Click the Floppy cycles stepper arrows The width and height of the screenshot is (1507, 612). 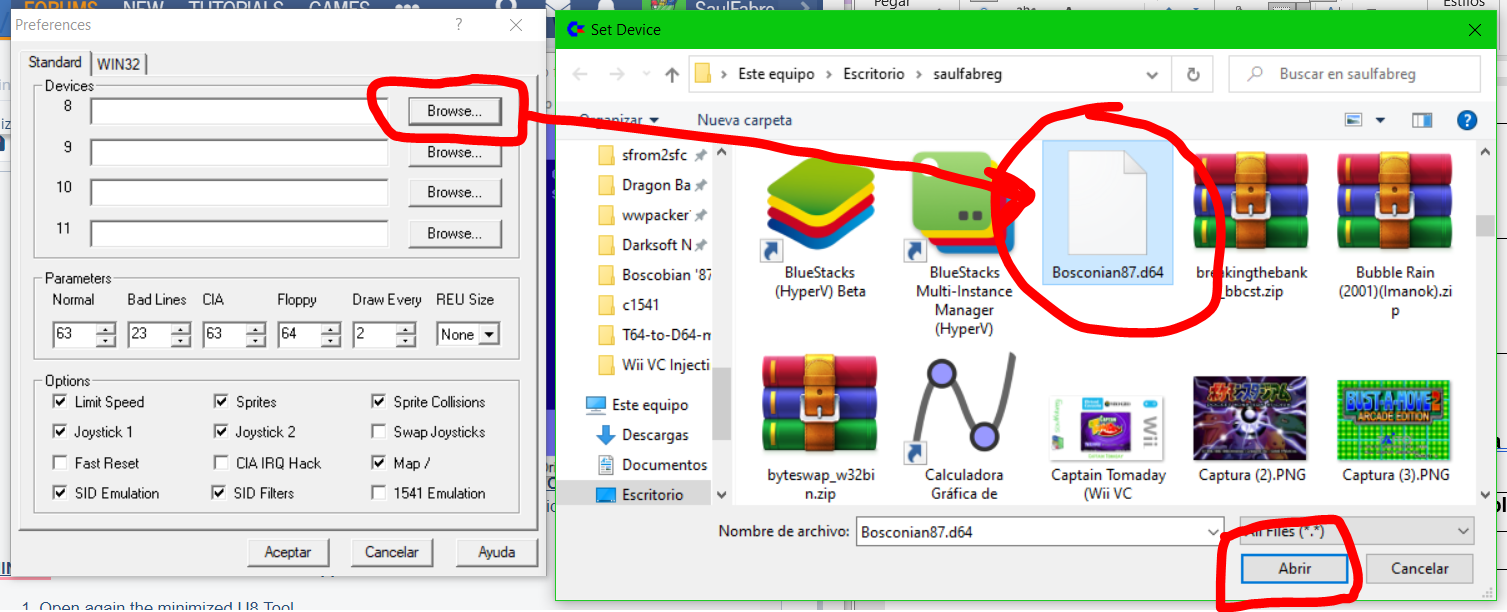[x=331, y=334]
